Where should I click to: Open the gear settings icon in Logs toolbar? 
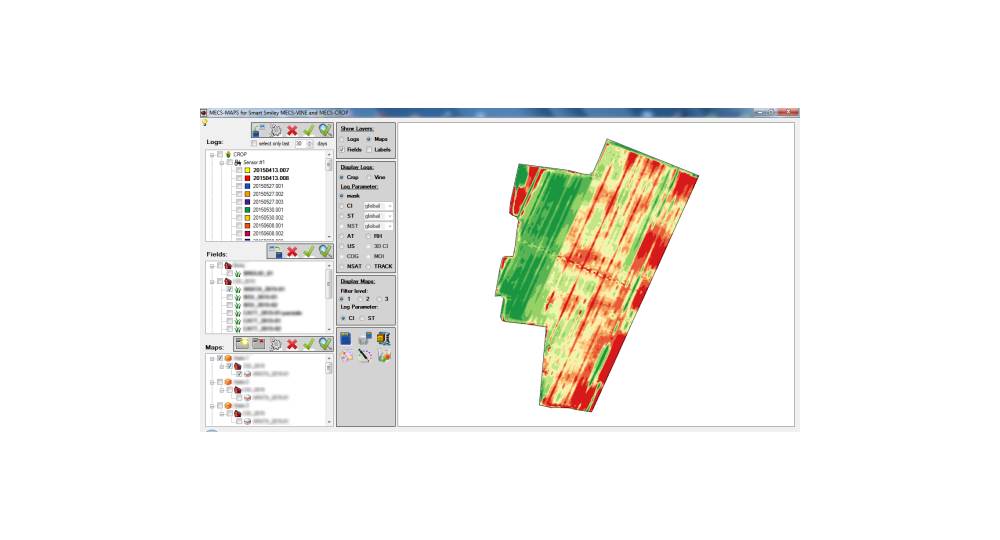(x=276, y=130)
